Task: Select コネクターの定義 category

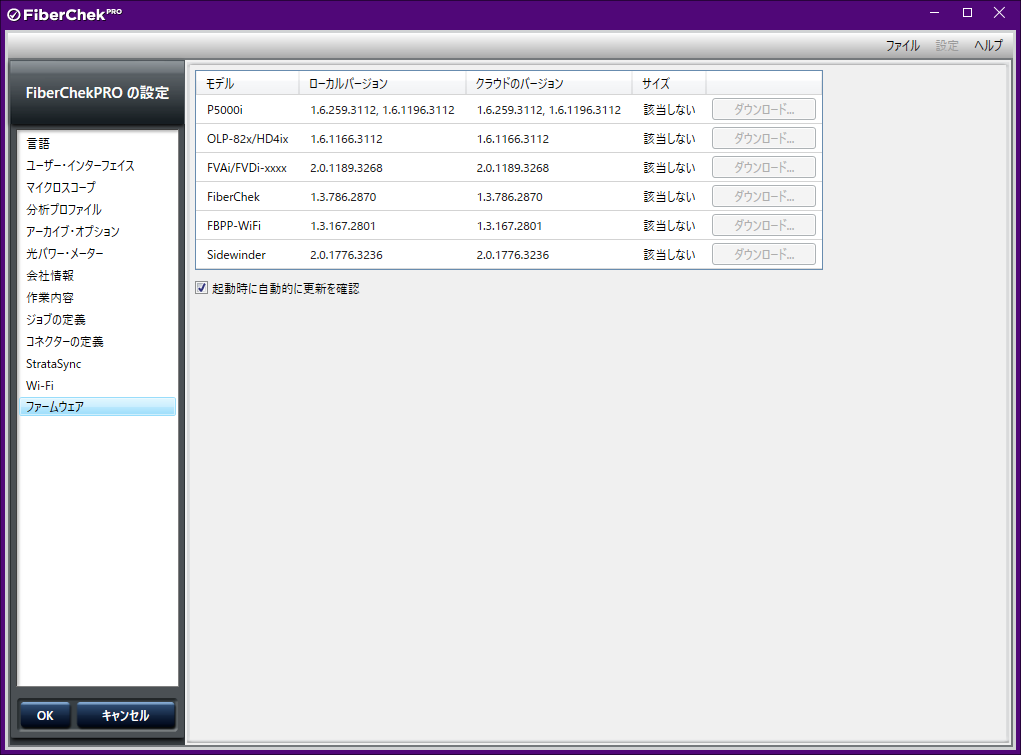Action: click(98, 341)
